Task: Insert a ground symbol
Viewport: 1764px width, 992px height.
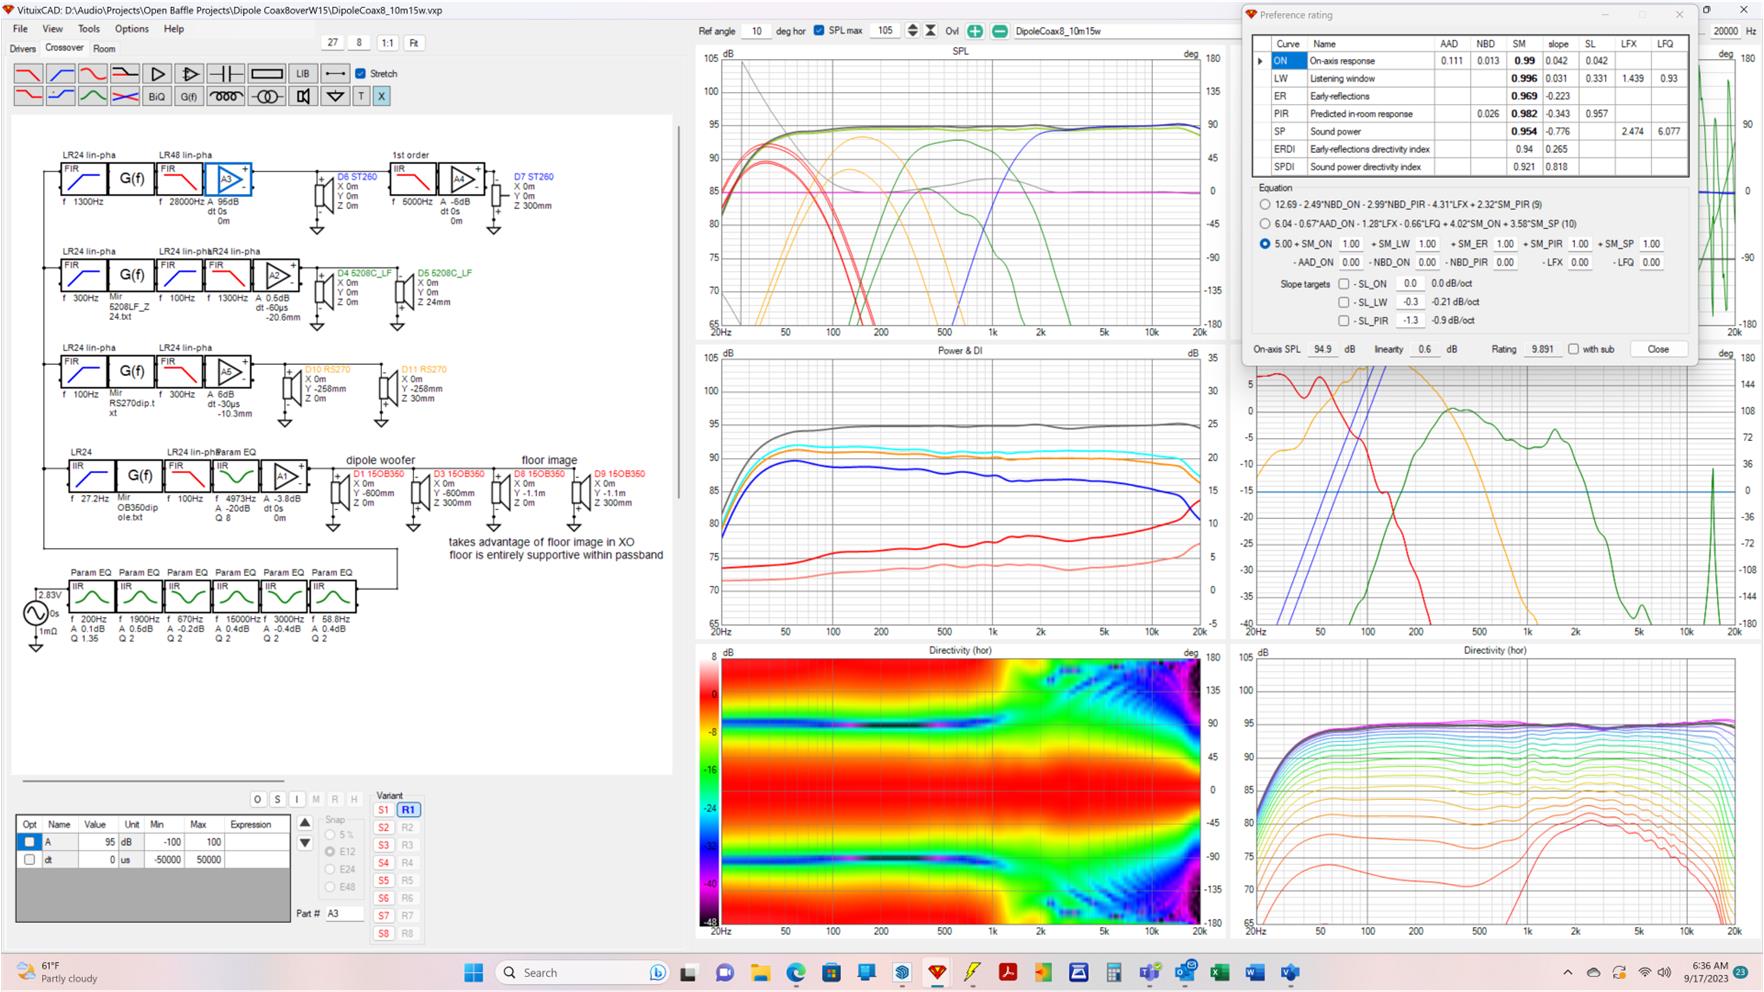Action: click(336, 97)
